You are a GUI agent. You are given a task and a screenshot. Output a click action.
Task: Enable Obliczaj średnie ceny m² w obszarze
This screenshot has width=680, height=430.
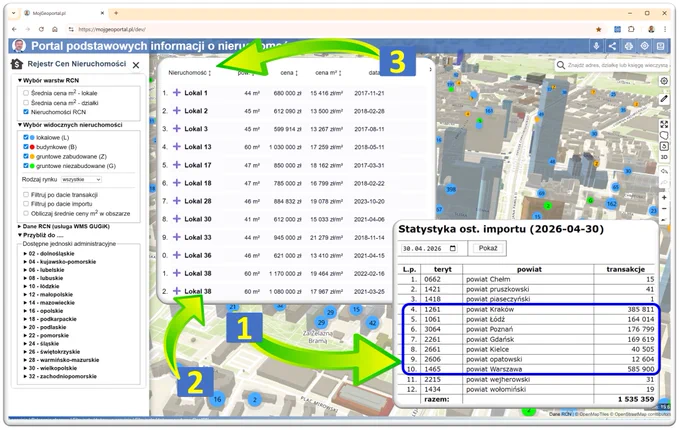pos(26,213)
